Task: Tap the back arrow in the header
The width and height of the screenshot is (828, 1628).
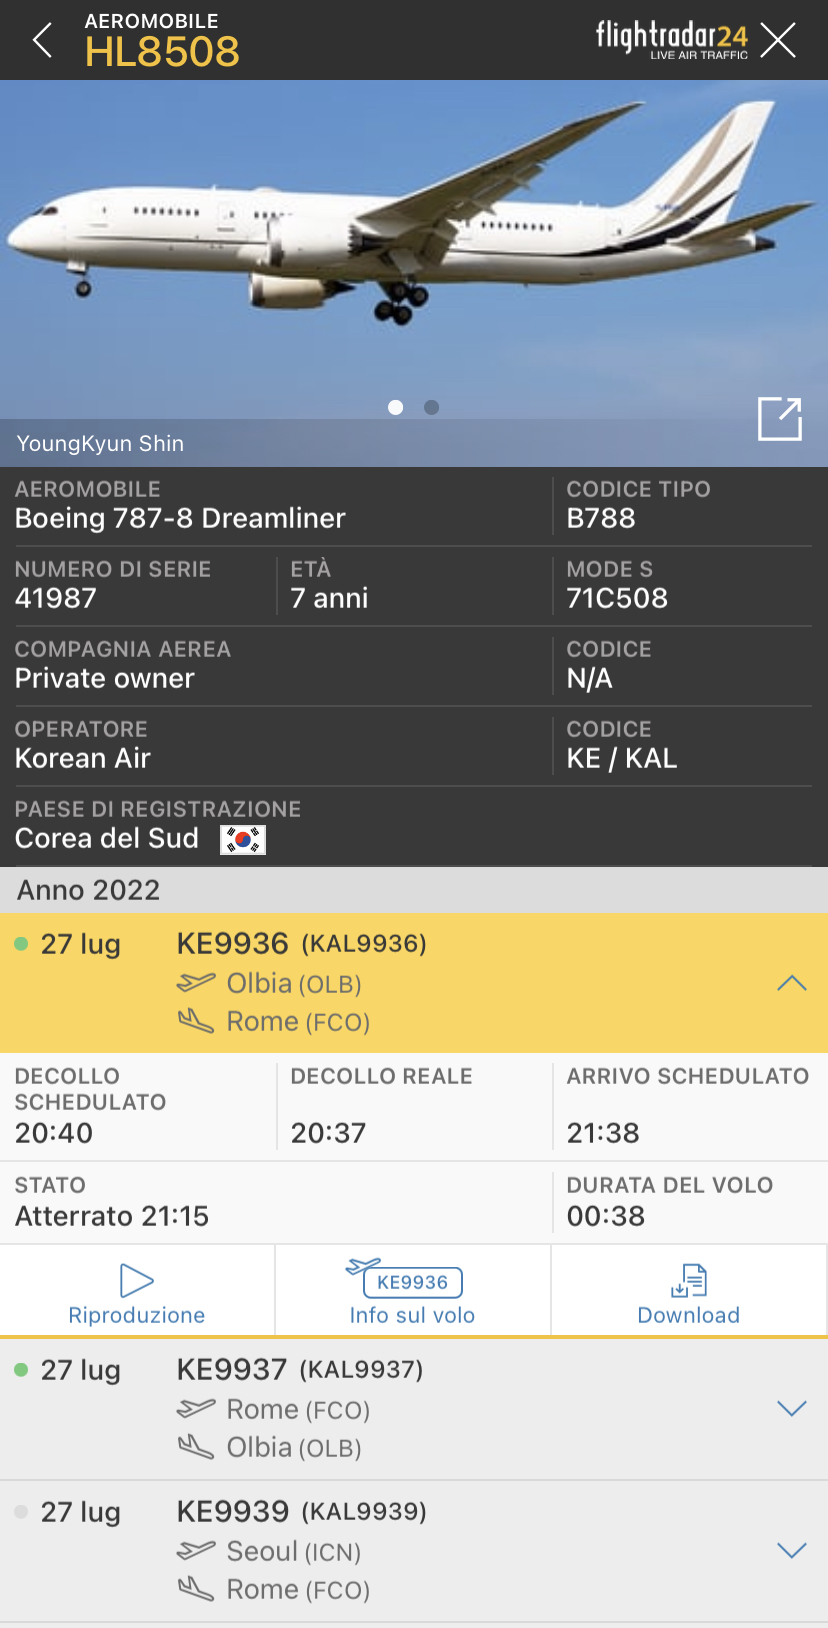Action: tap(42, 41)
